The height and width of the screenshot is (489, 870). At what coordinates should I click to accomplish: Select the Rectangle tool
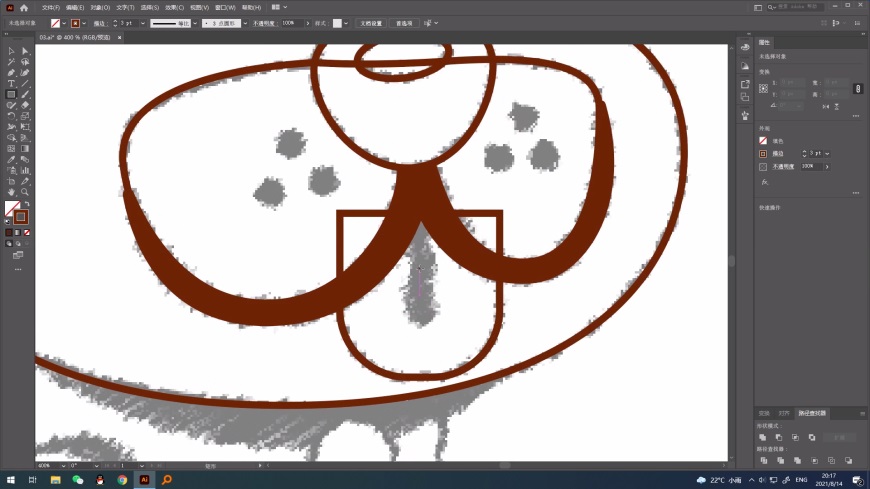point(11,94)
